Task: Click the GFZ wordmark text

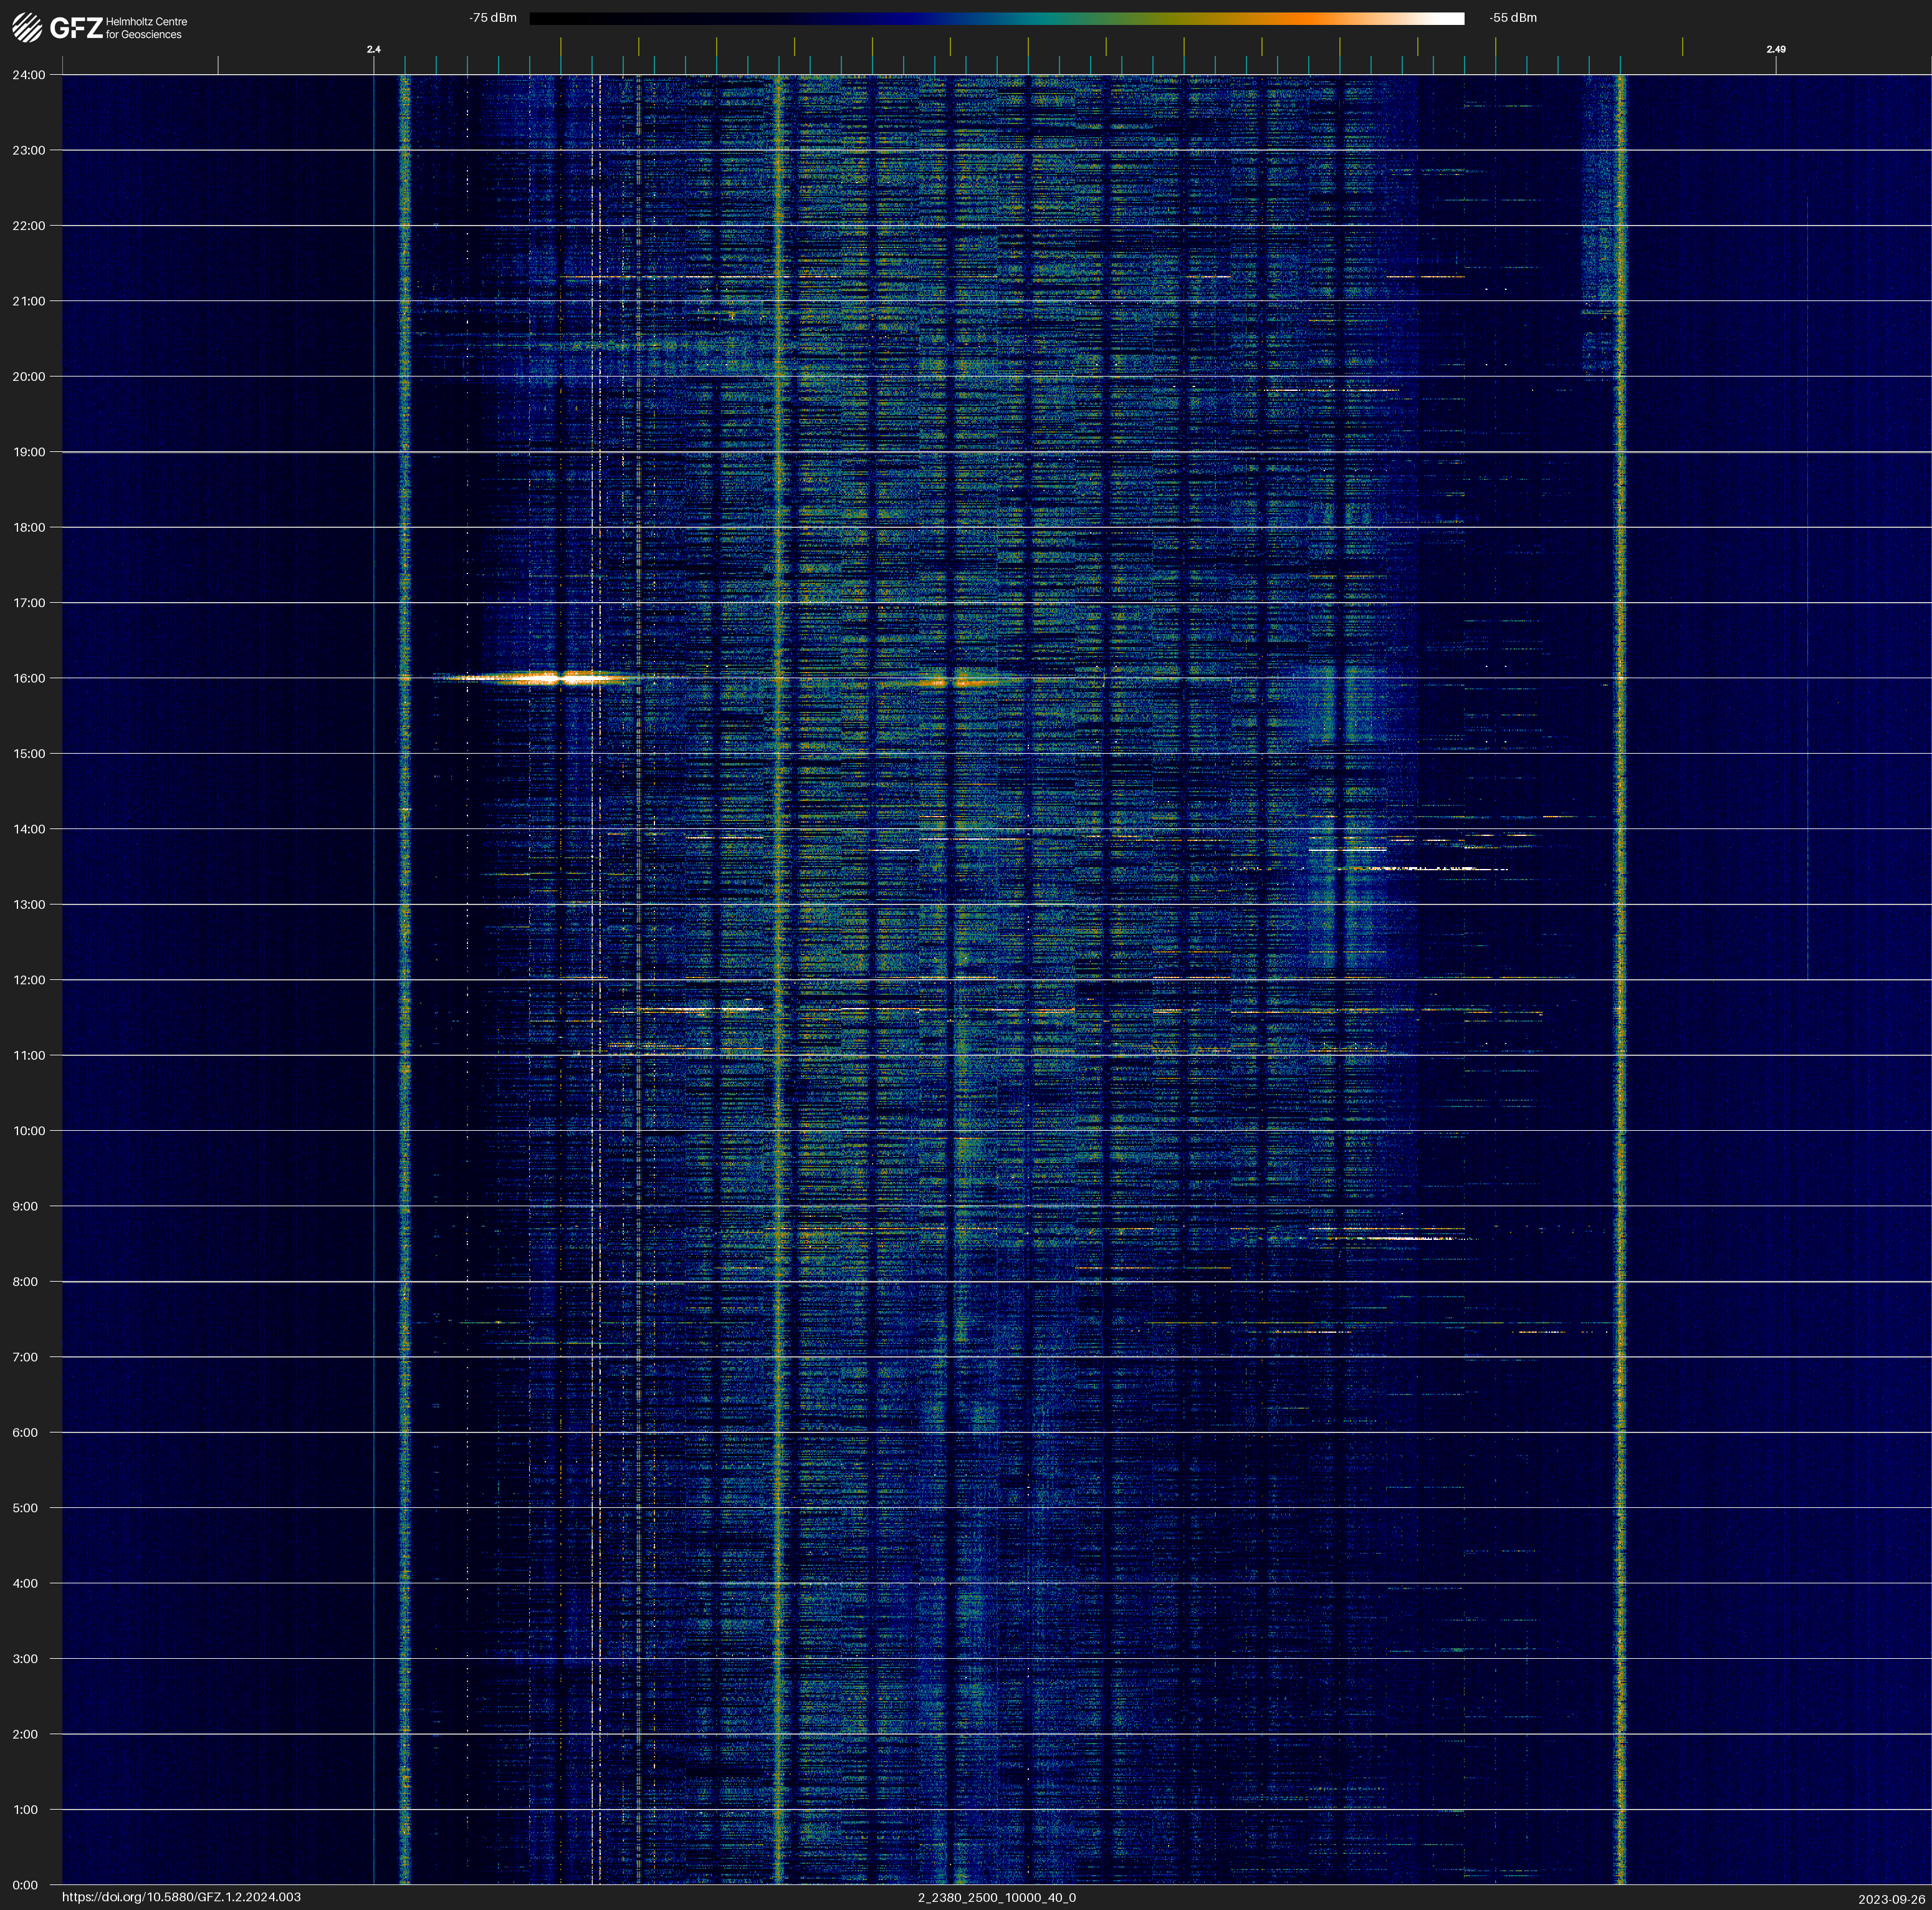Action: [76, 28]
